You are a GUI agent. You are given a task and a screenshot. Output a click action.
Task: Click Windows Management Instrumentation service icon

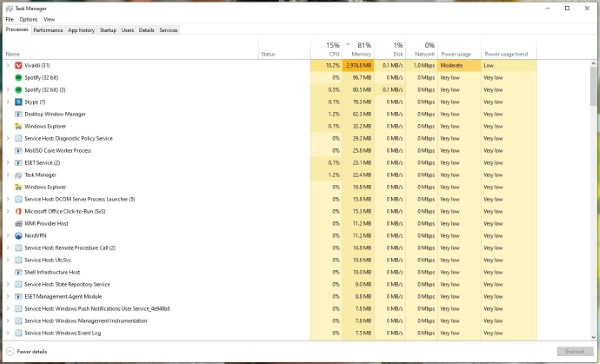point(18,321)
